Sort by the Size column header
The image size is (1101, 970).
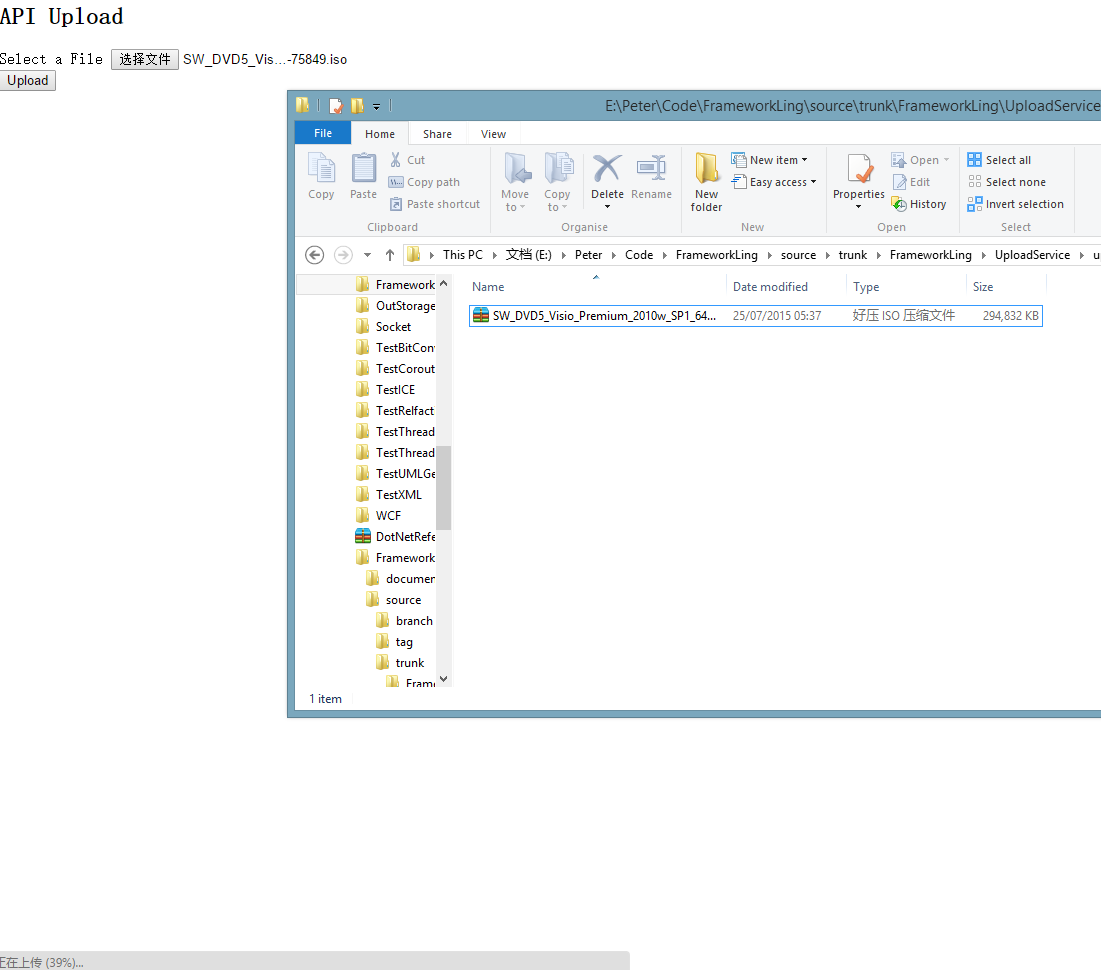click(x=1006, y=287)
